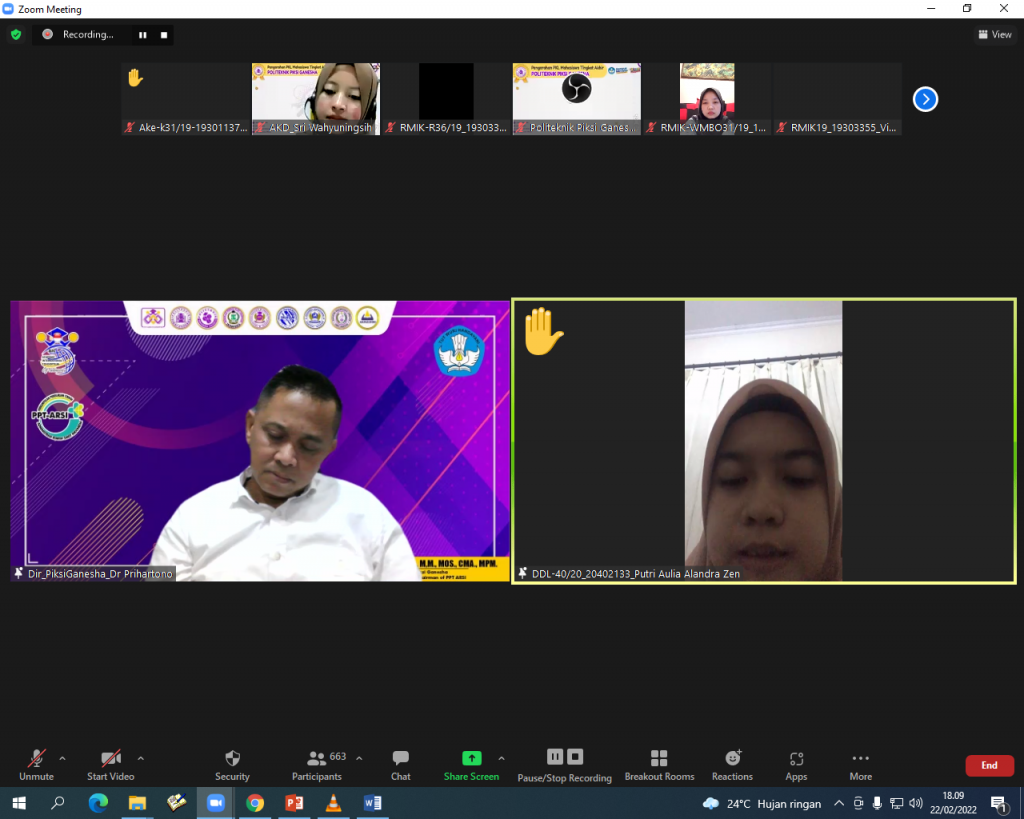Screen dimensions: 1024x819
Task: Start Video camera button
Action: tap(110, 765)
